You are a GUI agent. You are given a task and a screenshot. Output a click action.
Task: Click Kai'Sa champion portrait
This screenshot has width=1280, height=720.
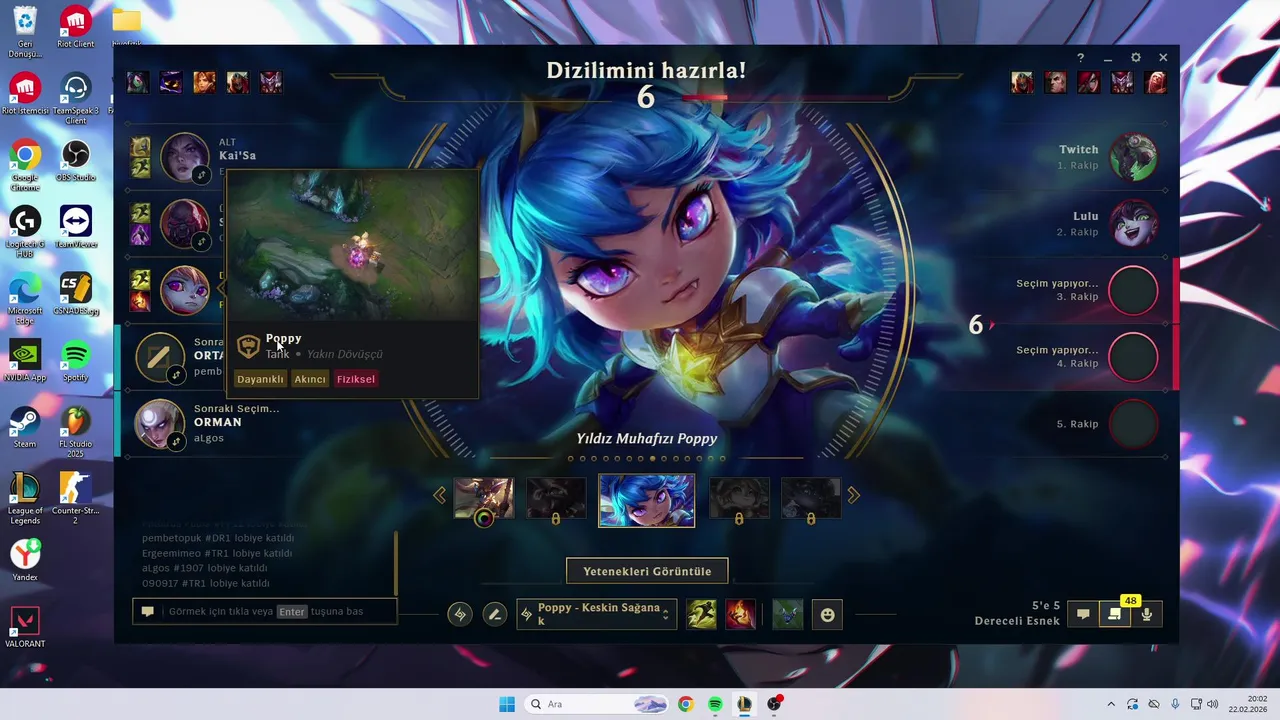coord(185,157)
